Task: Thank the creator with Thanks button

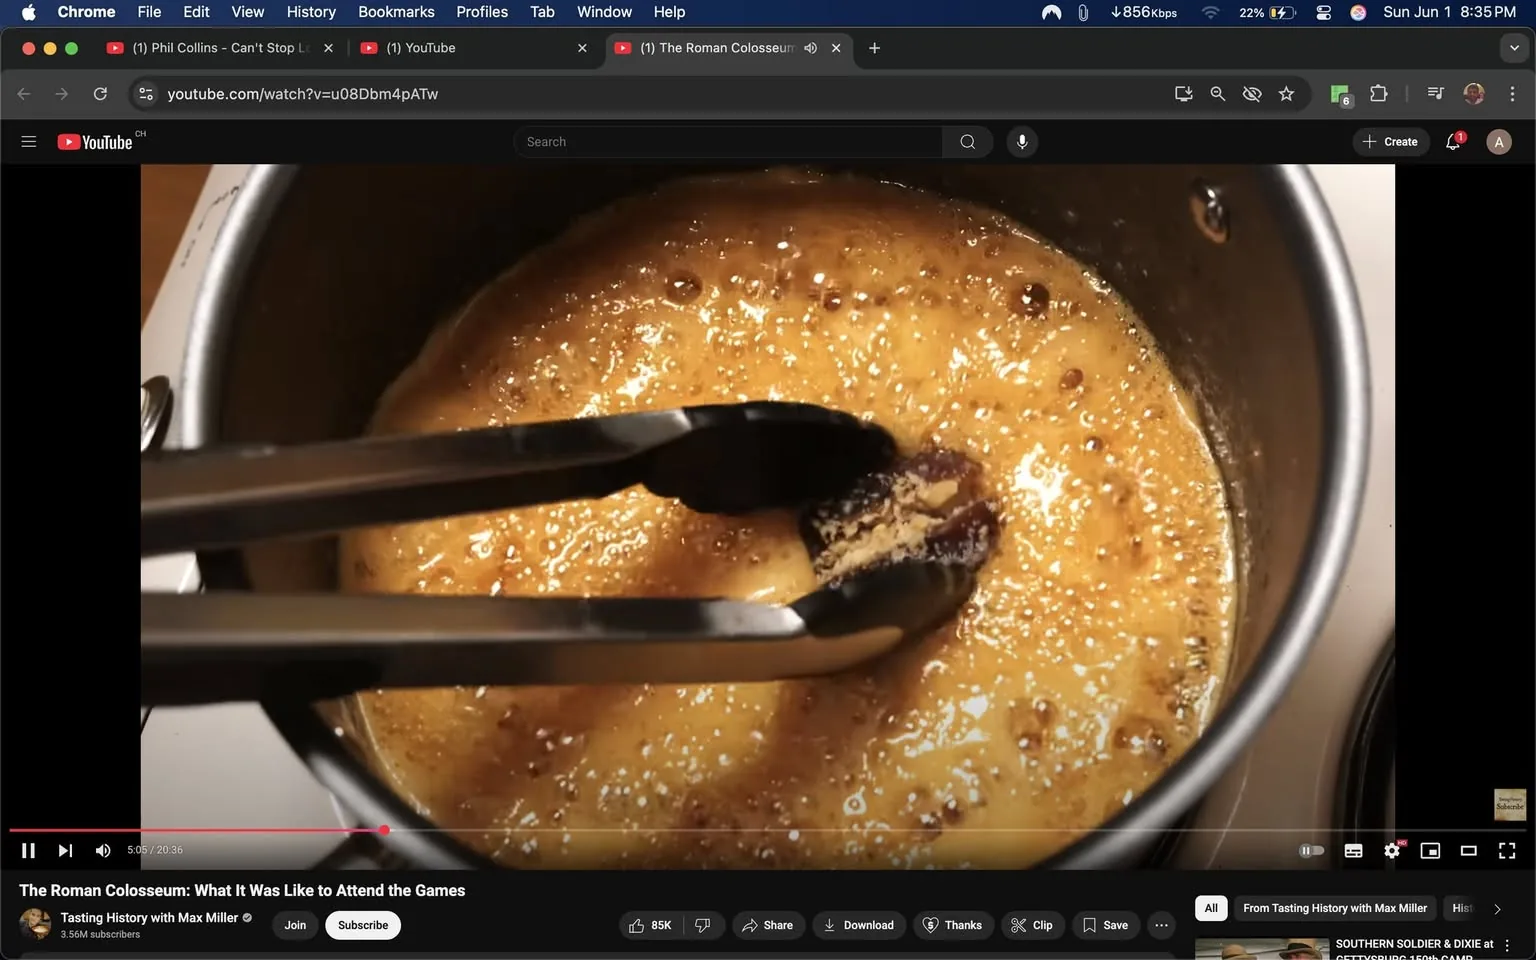Action: click(x=951, y=925)
